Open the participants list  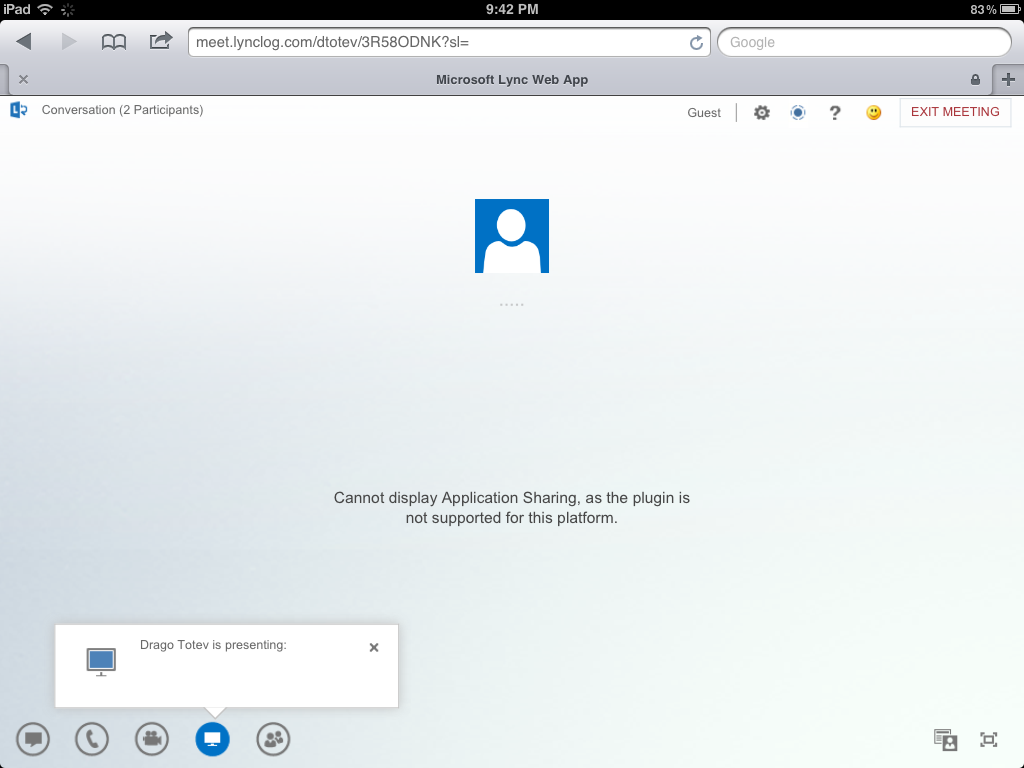[273, 739]
